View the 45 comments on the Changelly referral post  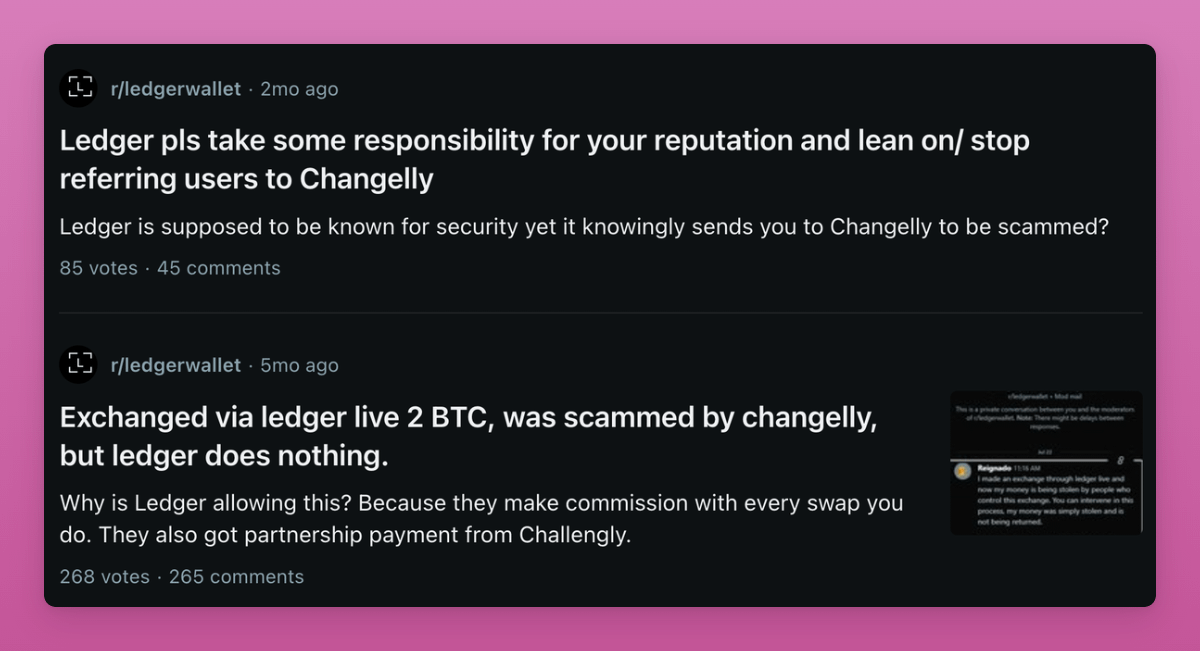click(218, 268)
